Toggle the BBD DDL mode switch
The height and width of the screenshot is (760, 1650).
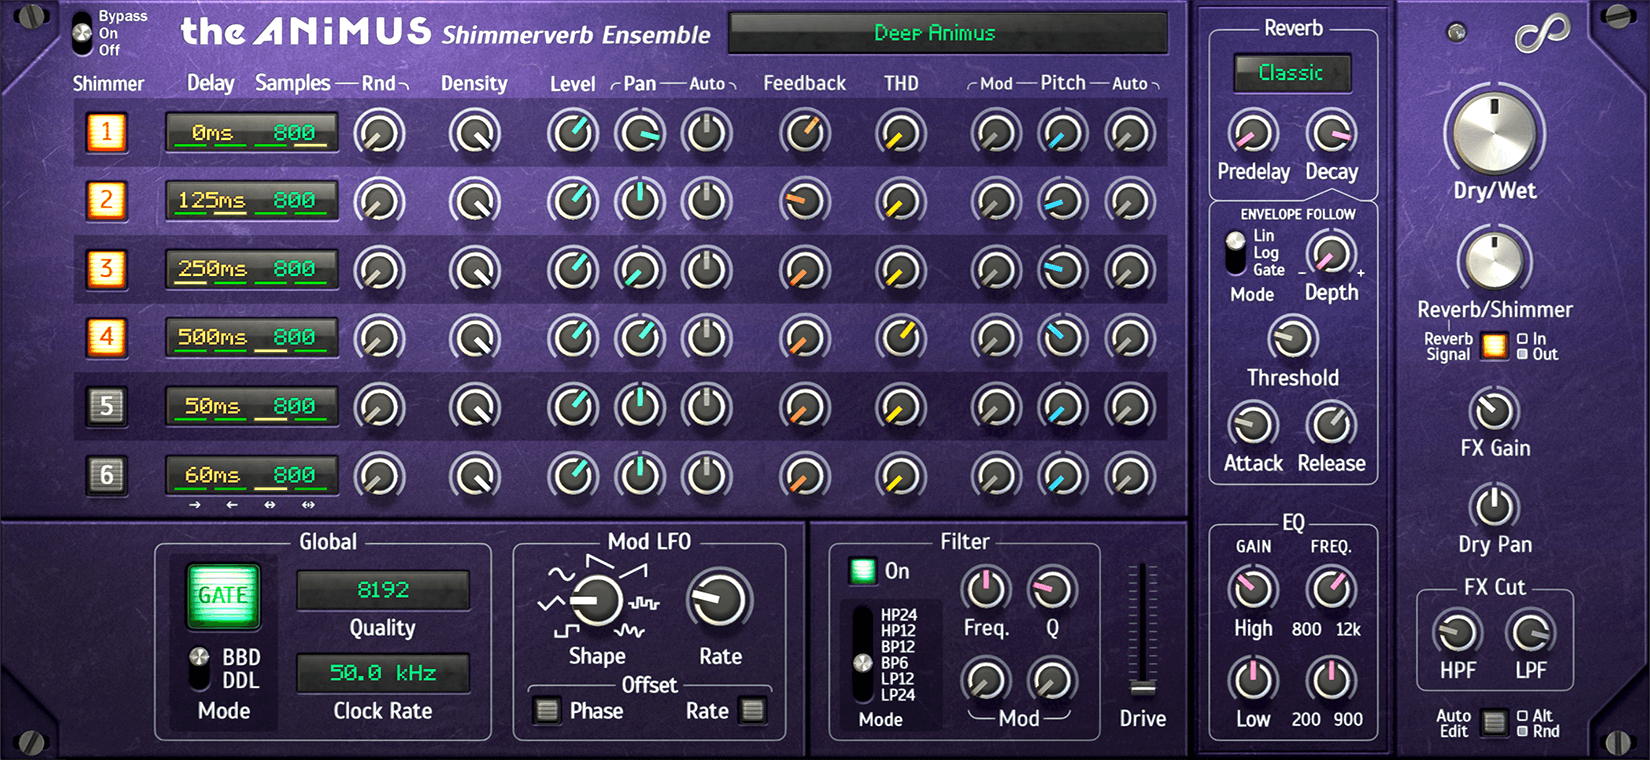pos(200,668)
